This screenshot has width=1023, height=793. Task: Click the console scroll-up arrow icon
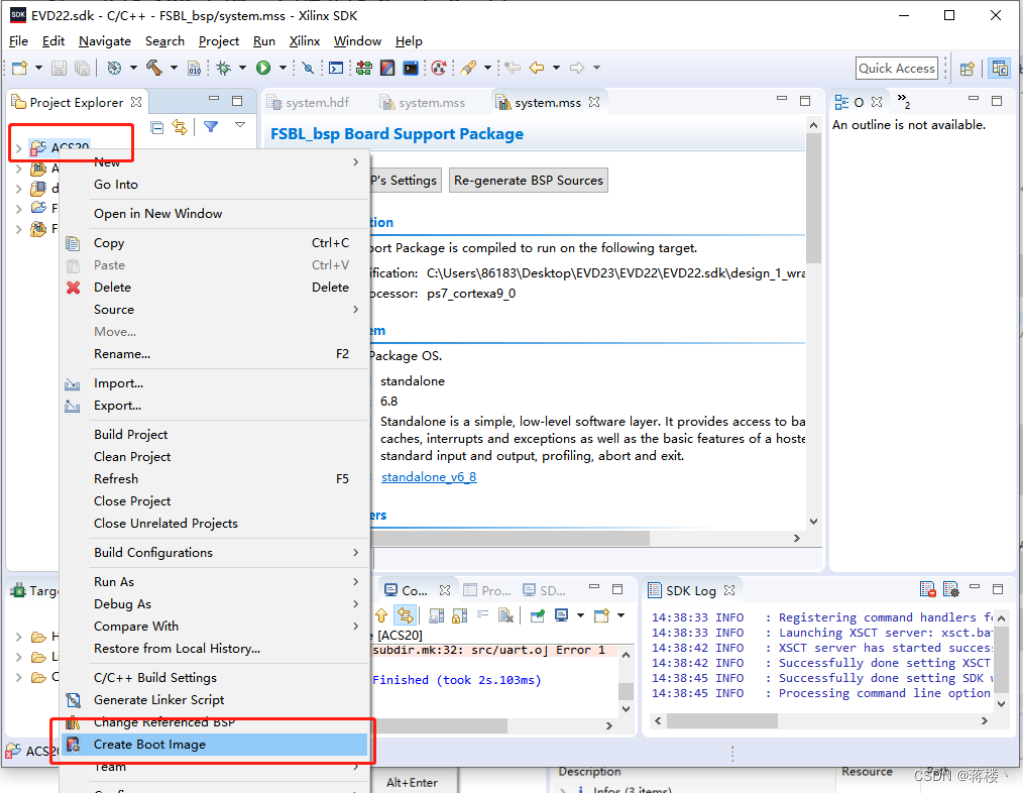point(382,615)
